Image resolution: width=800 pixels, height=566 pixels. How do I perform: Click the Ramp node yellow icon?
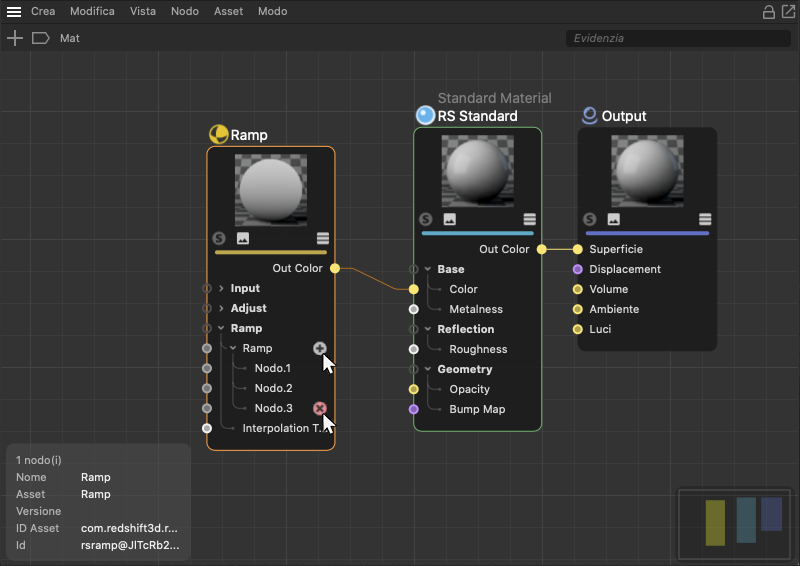[218, 134]
